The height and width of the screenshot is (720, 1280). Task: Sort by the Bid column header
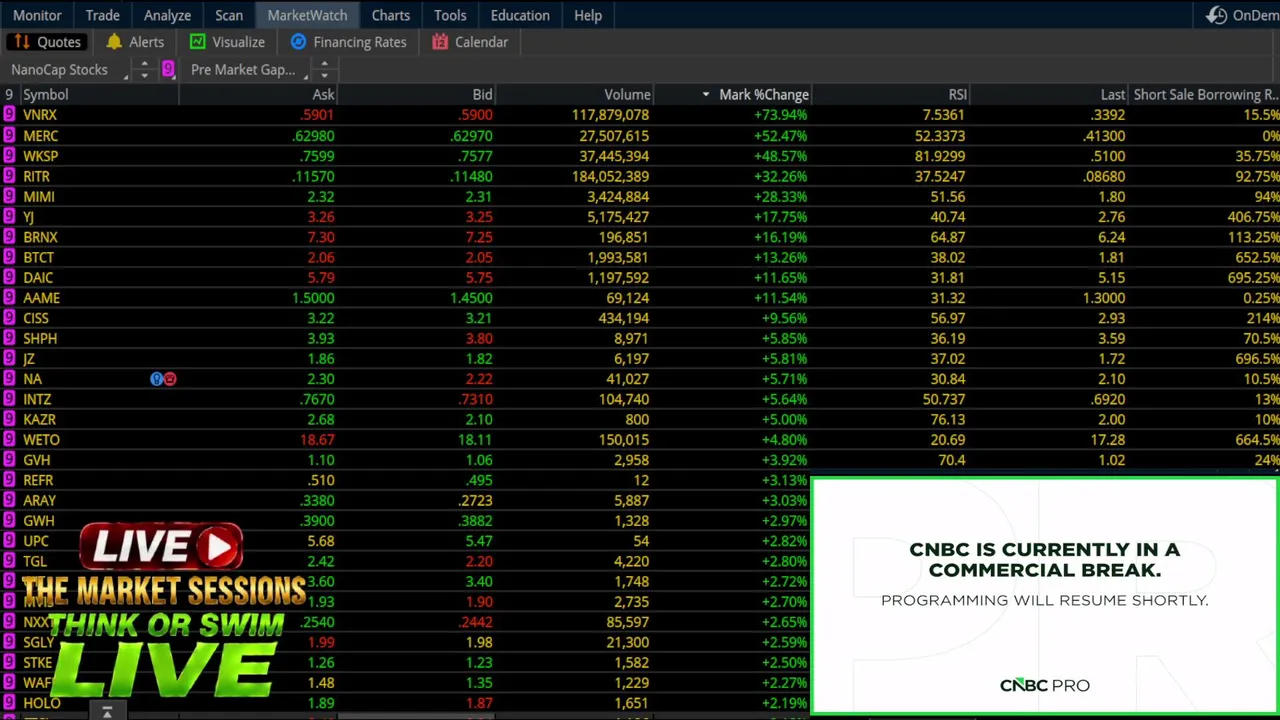pos(416,94)
